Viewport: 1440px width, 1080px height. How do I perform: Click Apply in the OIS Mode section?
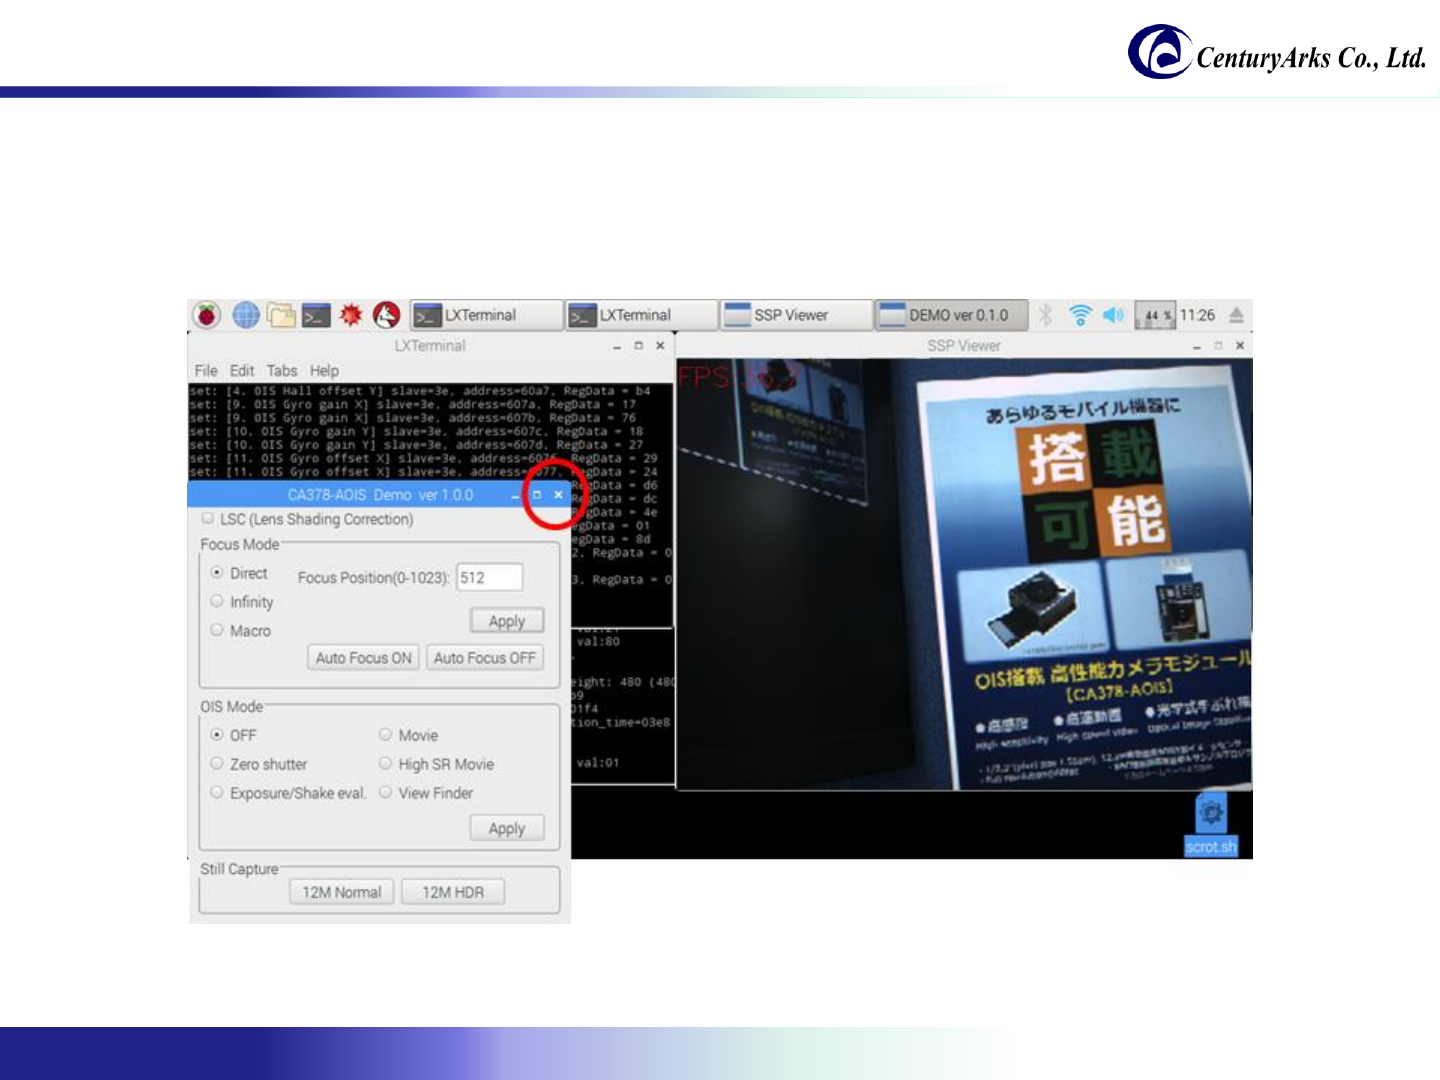pyautogui.click(x=507, y=829)
